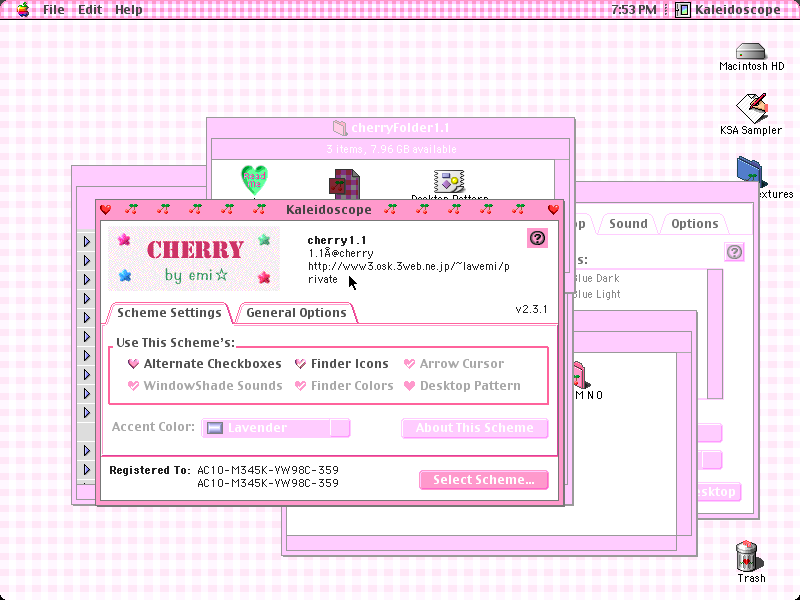Screen dimensions: 800x600
Task: Click the menu bar clock
Action: (634, 10)
